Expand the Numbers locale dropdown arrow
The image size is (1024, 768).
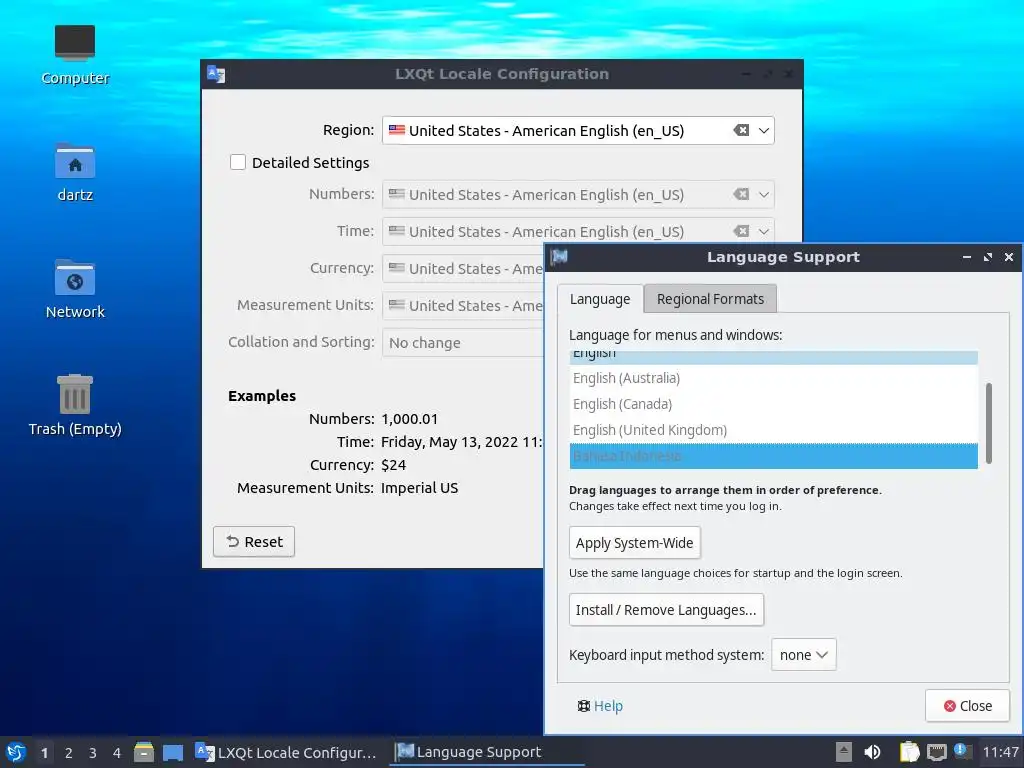click(x=764, y=194)
